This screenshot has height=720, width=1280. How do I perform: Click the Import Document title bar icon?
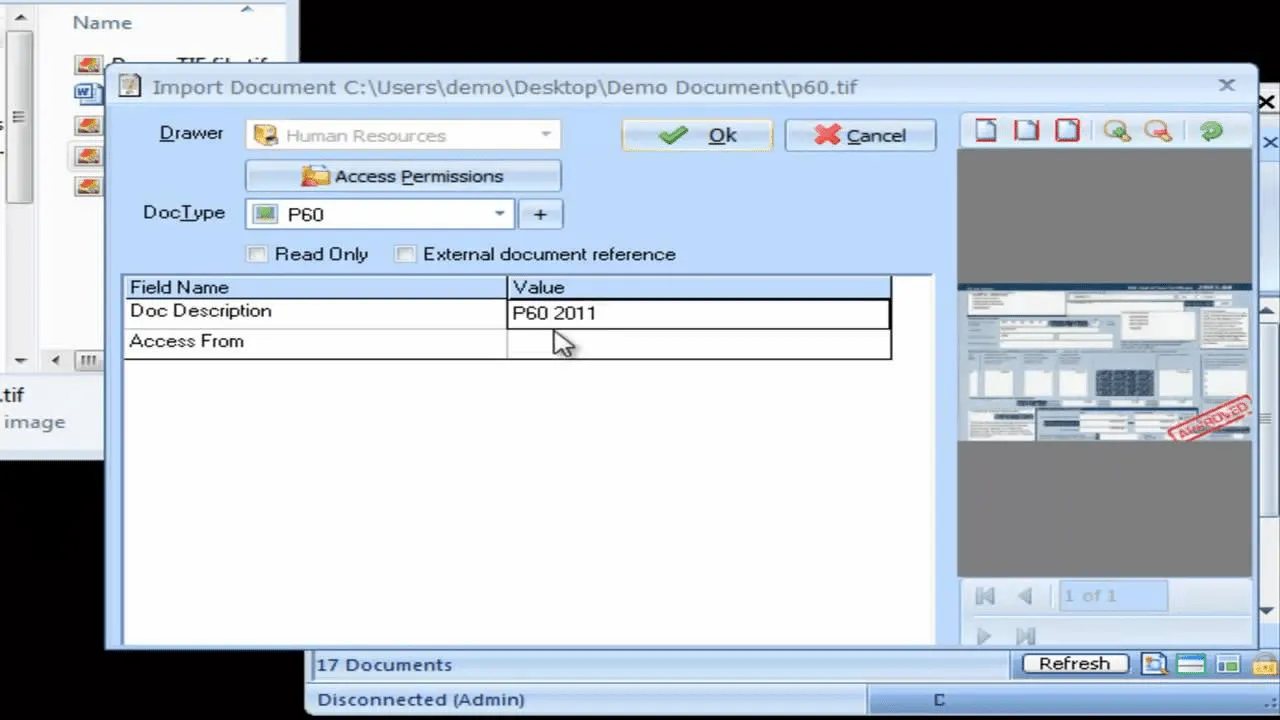tap(129, 86)
